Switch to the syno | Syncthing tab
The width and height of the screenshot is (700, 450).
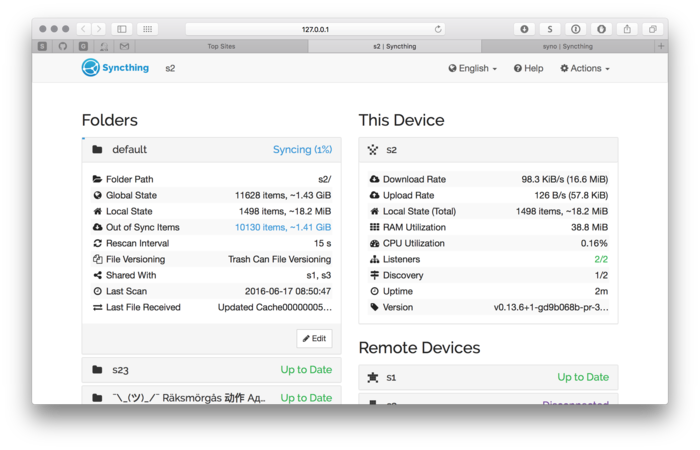click(568, 46)
